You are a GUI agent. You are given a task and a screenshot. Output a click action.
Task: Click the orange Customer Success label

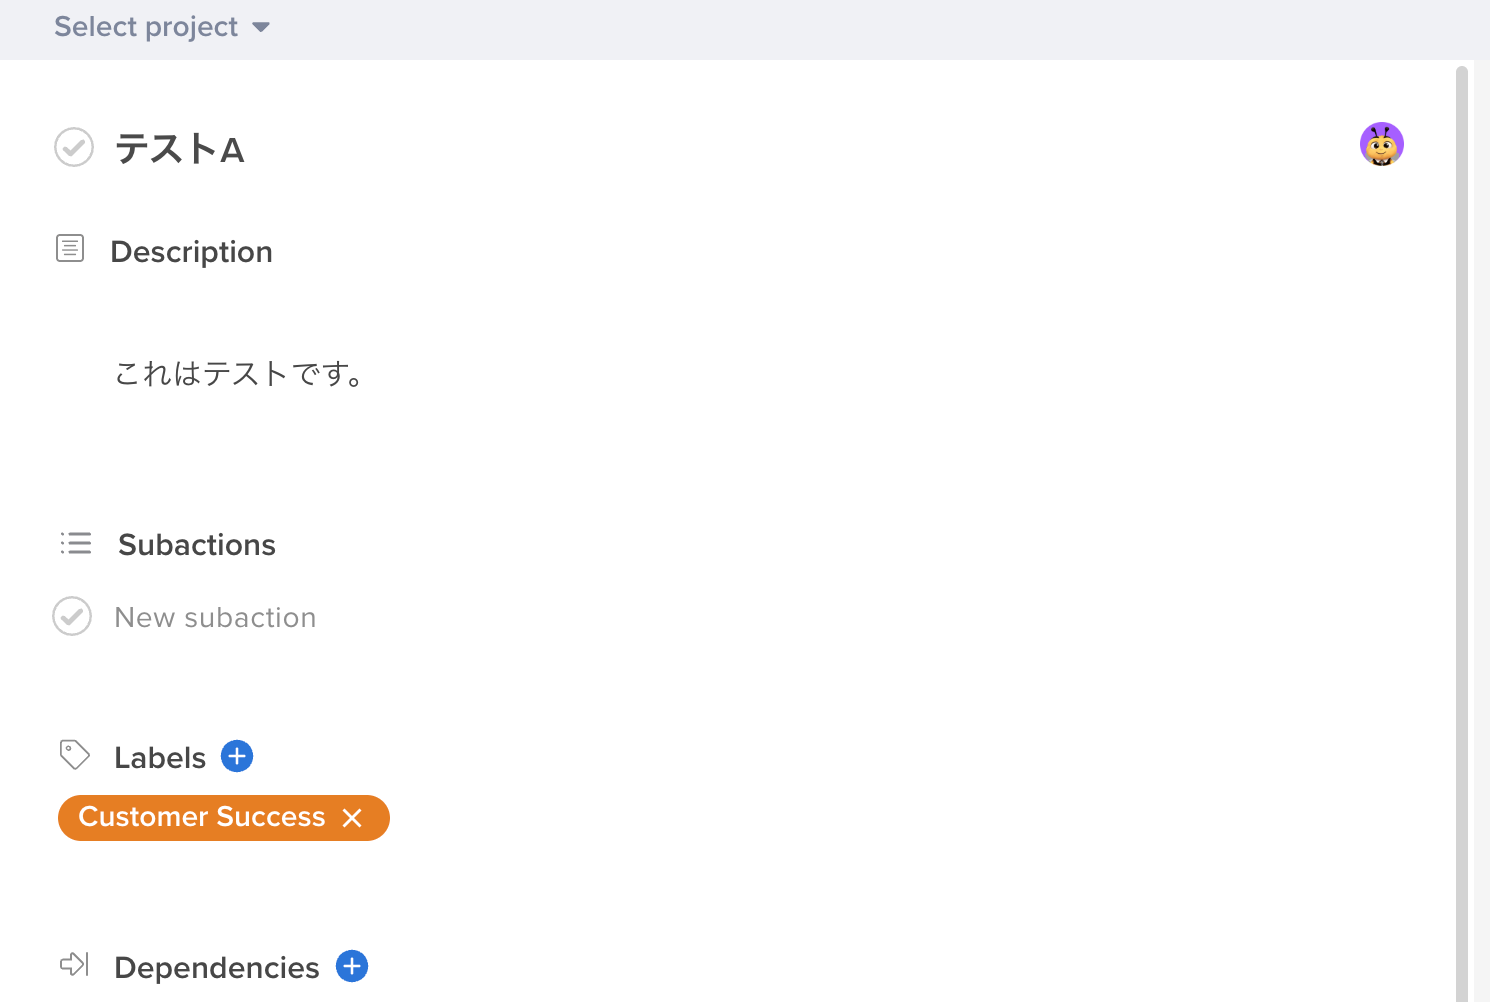(x=201, y=818)
